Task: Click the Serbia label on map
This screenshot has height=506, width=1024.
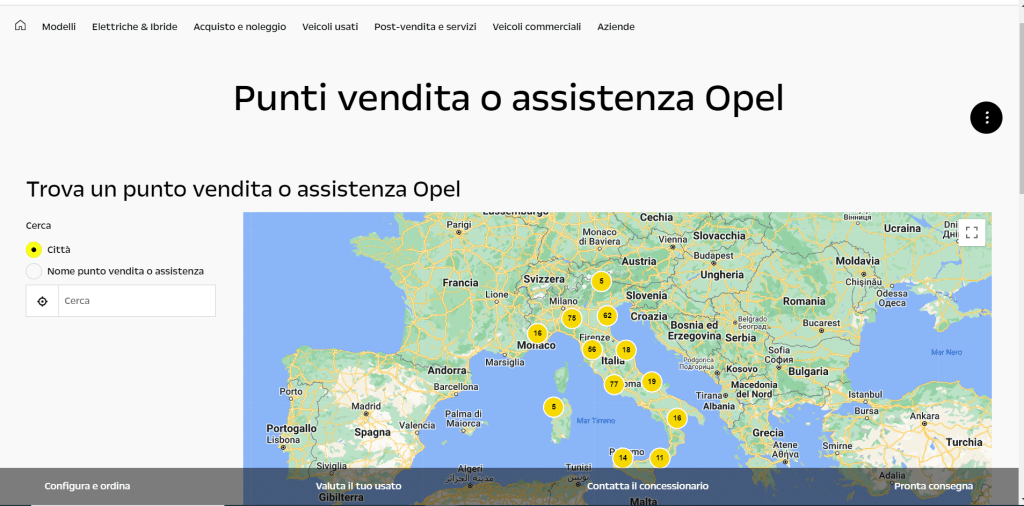Action: (x=740, y=338)
